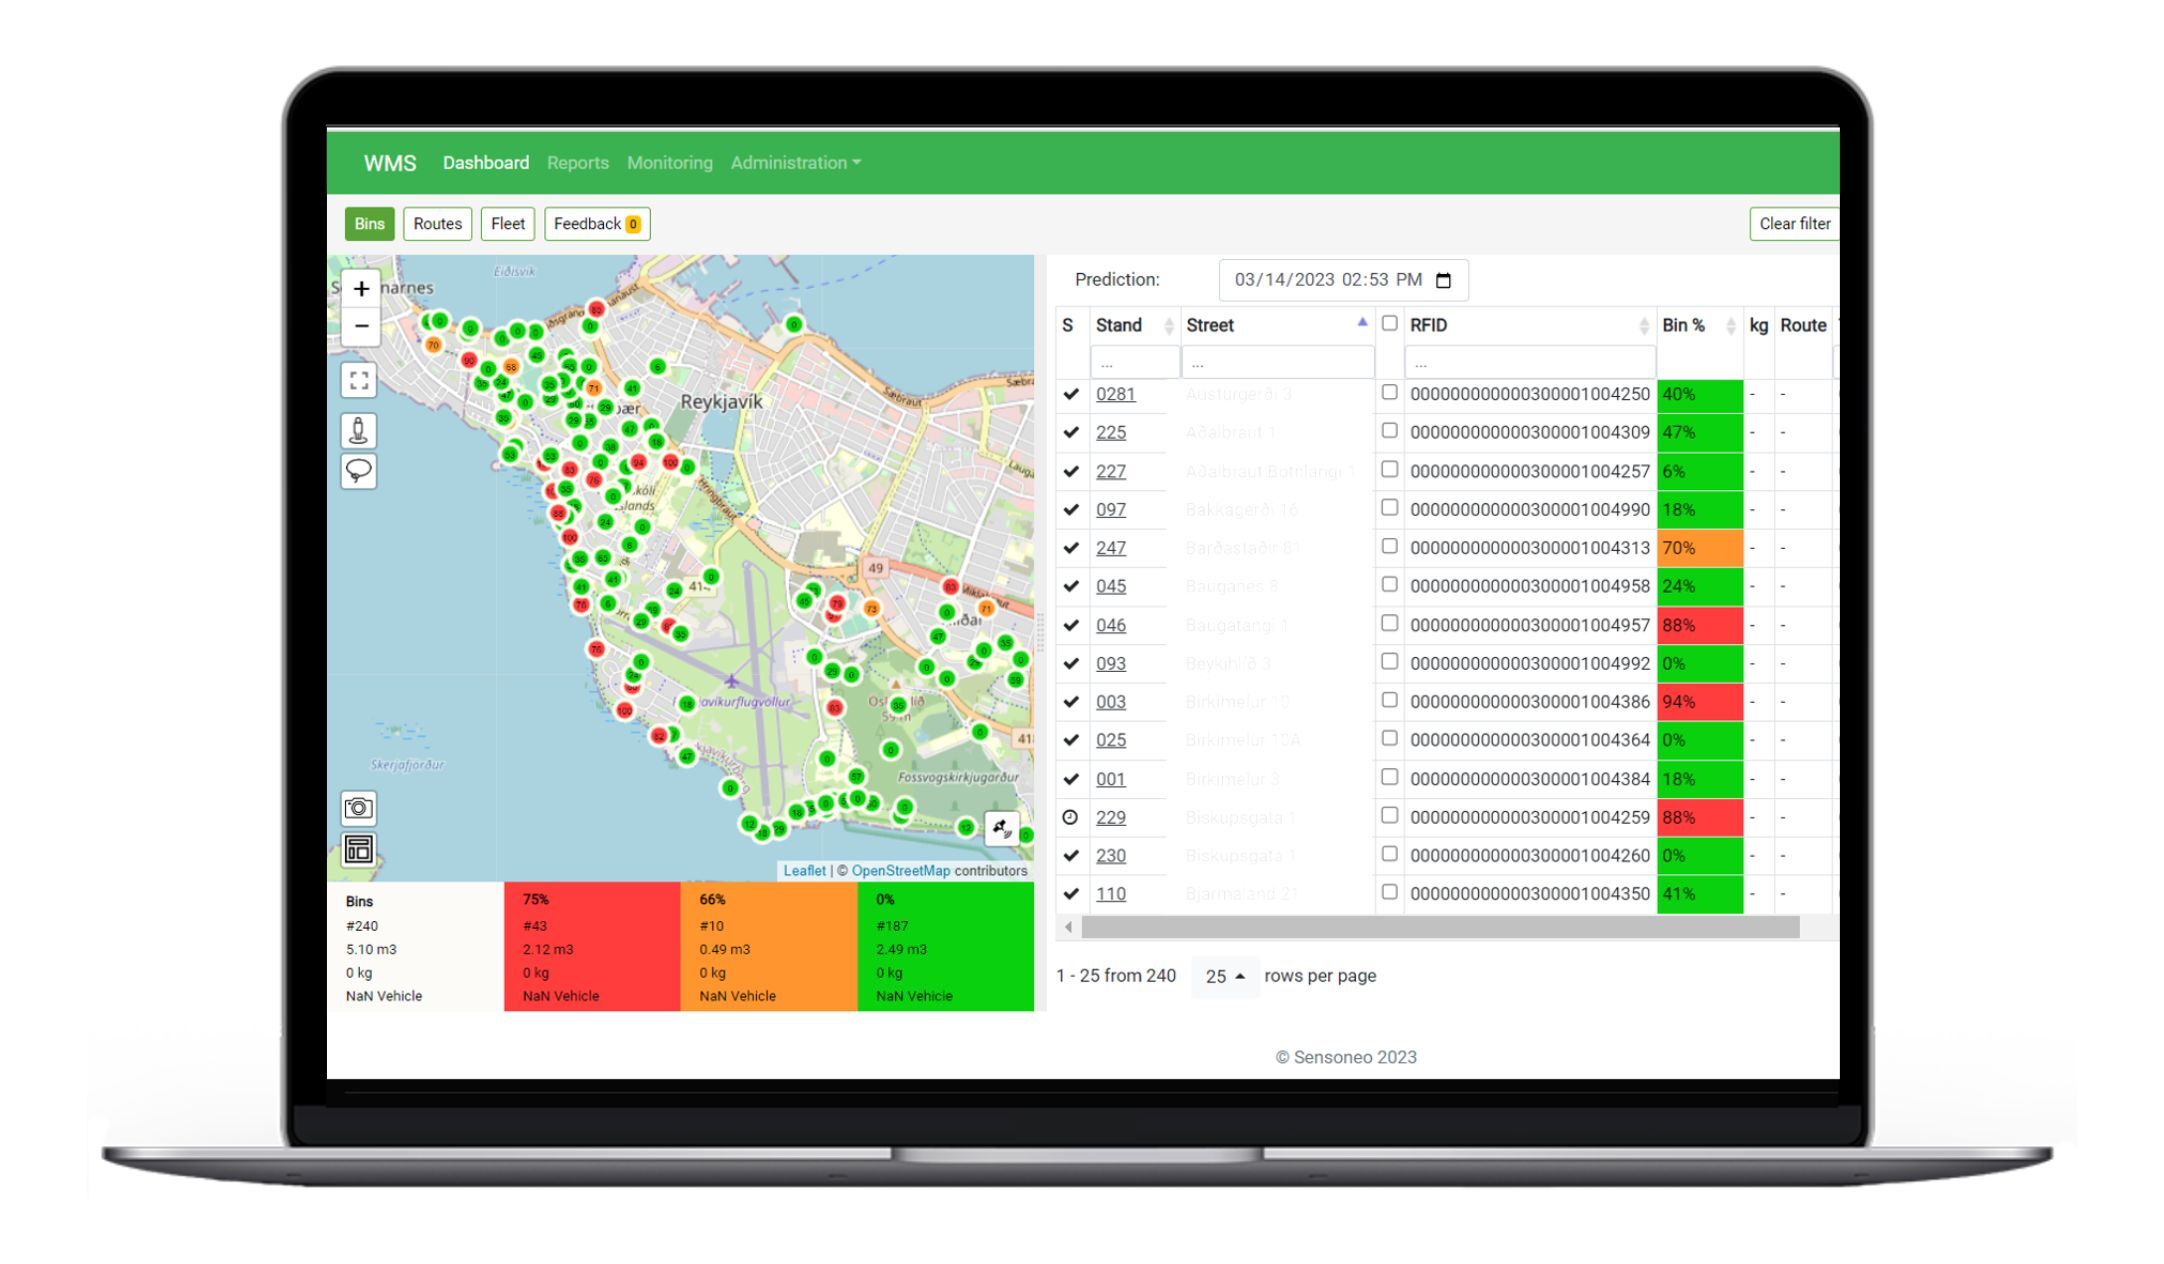
Task: Click the red 75% bins summary tile
Action: (x=592, y=947)
